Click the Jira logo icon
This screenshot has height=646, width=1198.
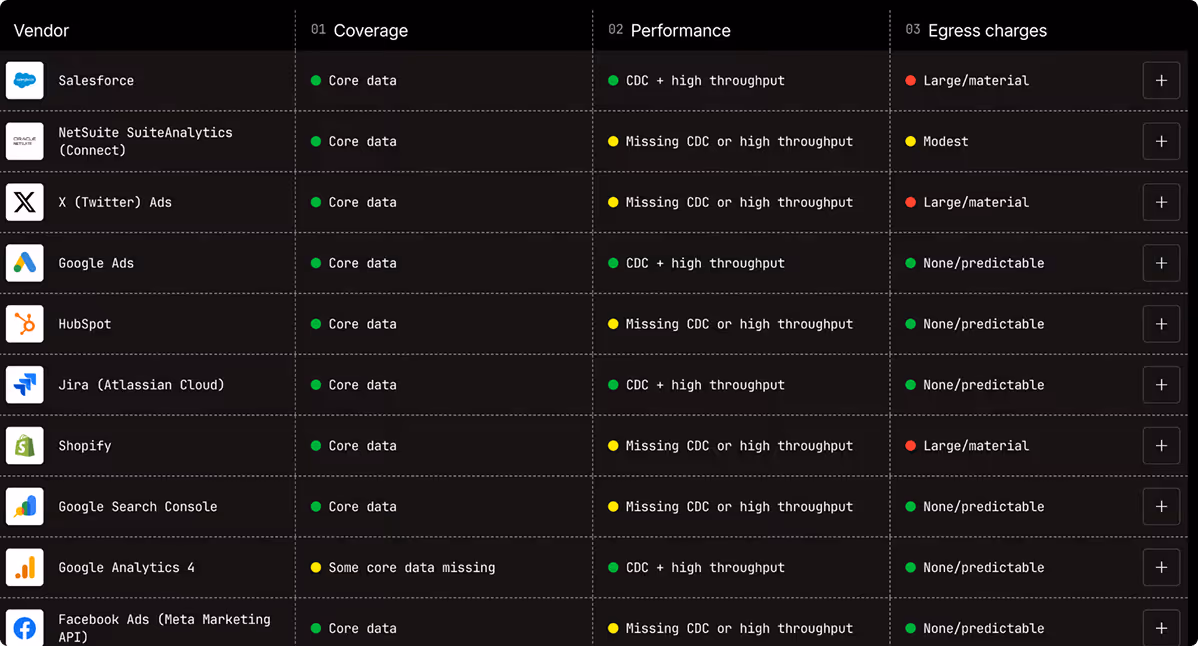24,385
